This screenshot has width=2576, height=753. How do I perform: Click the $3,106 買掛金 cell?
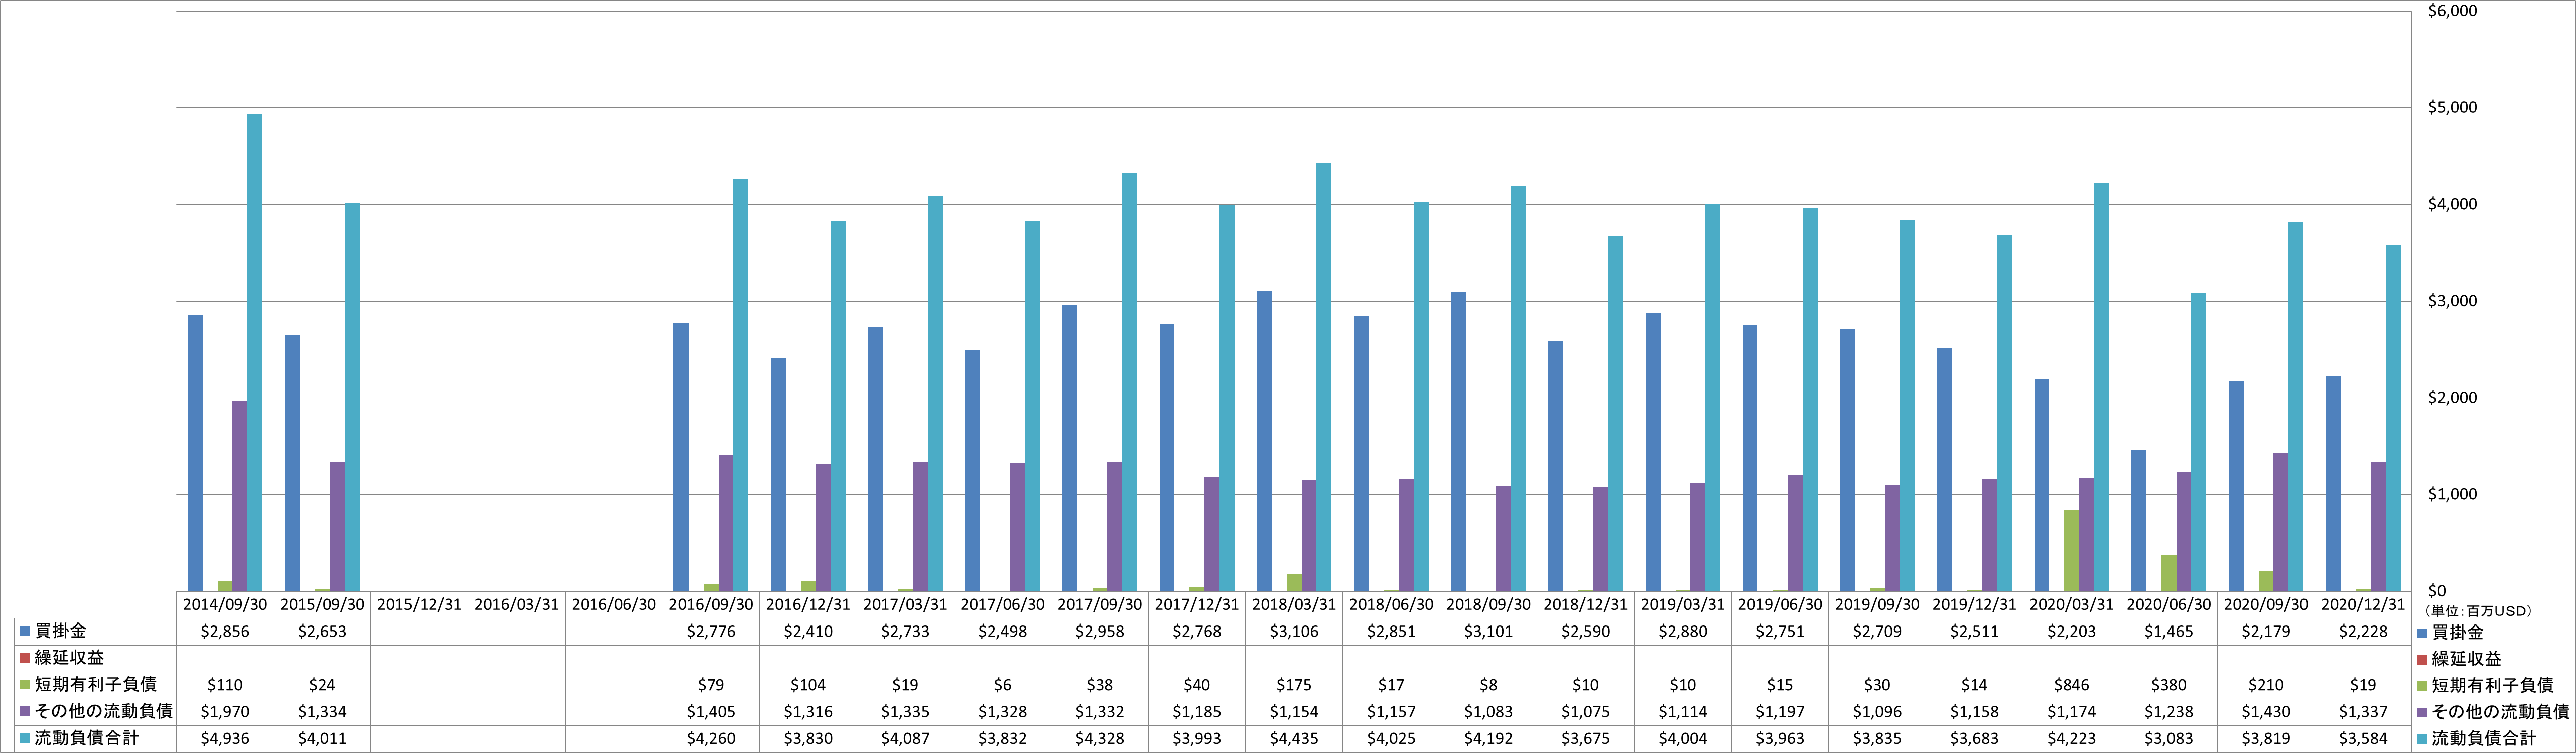pyautogui.click(x=1294, y=632)
